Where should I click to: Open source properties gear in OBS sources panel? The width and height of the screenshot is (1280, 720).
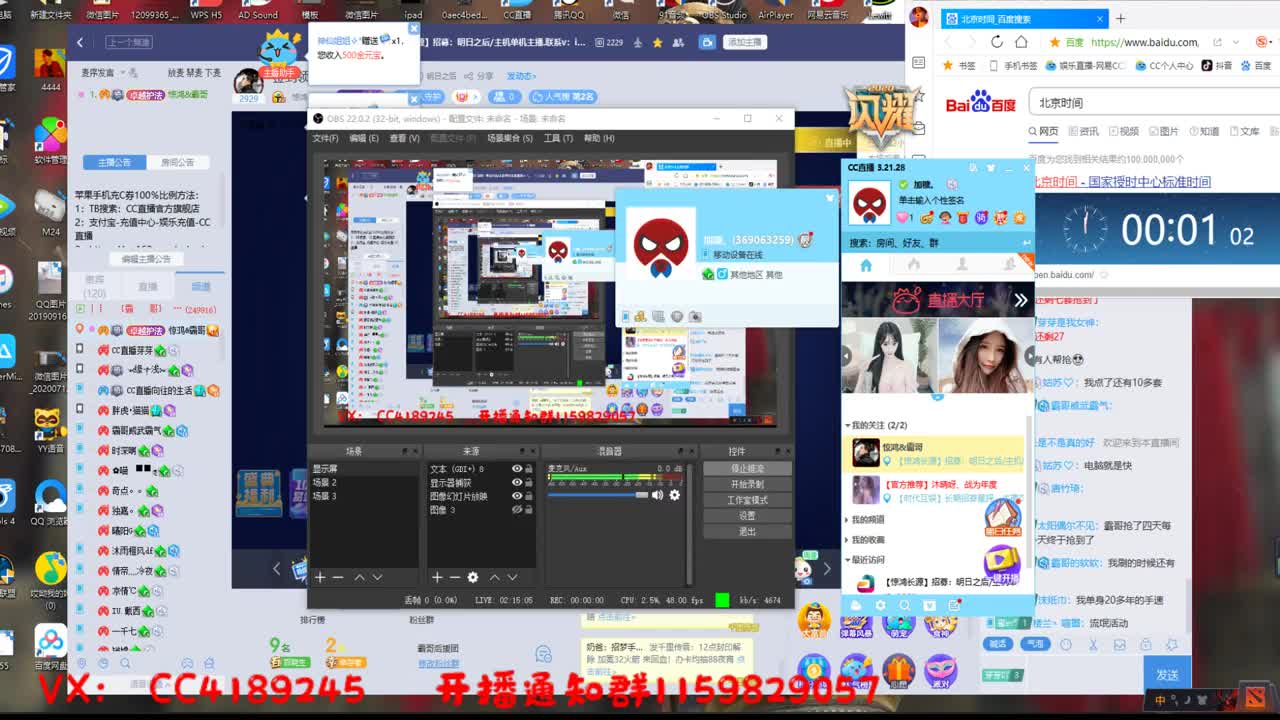(473, 577)
